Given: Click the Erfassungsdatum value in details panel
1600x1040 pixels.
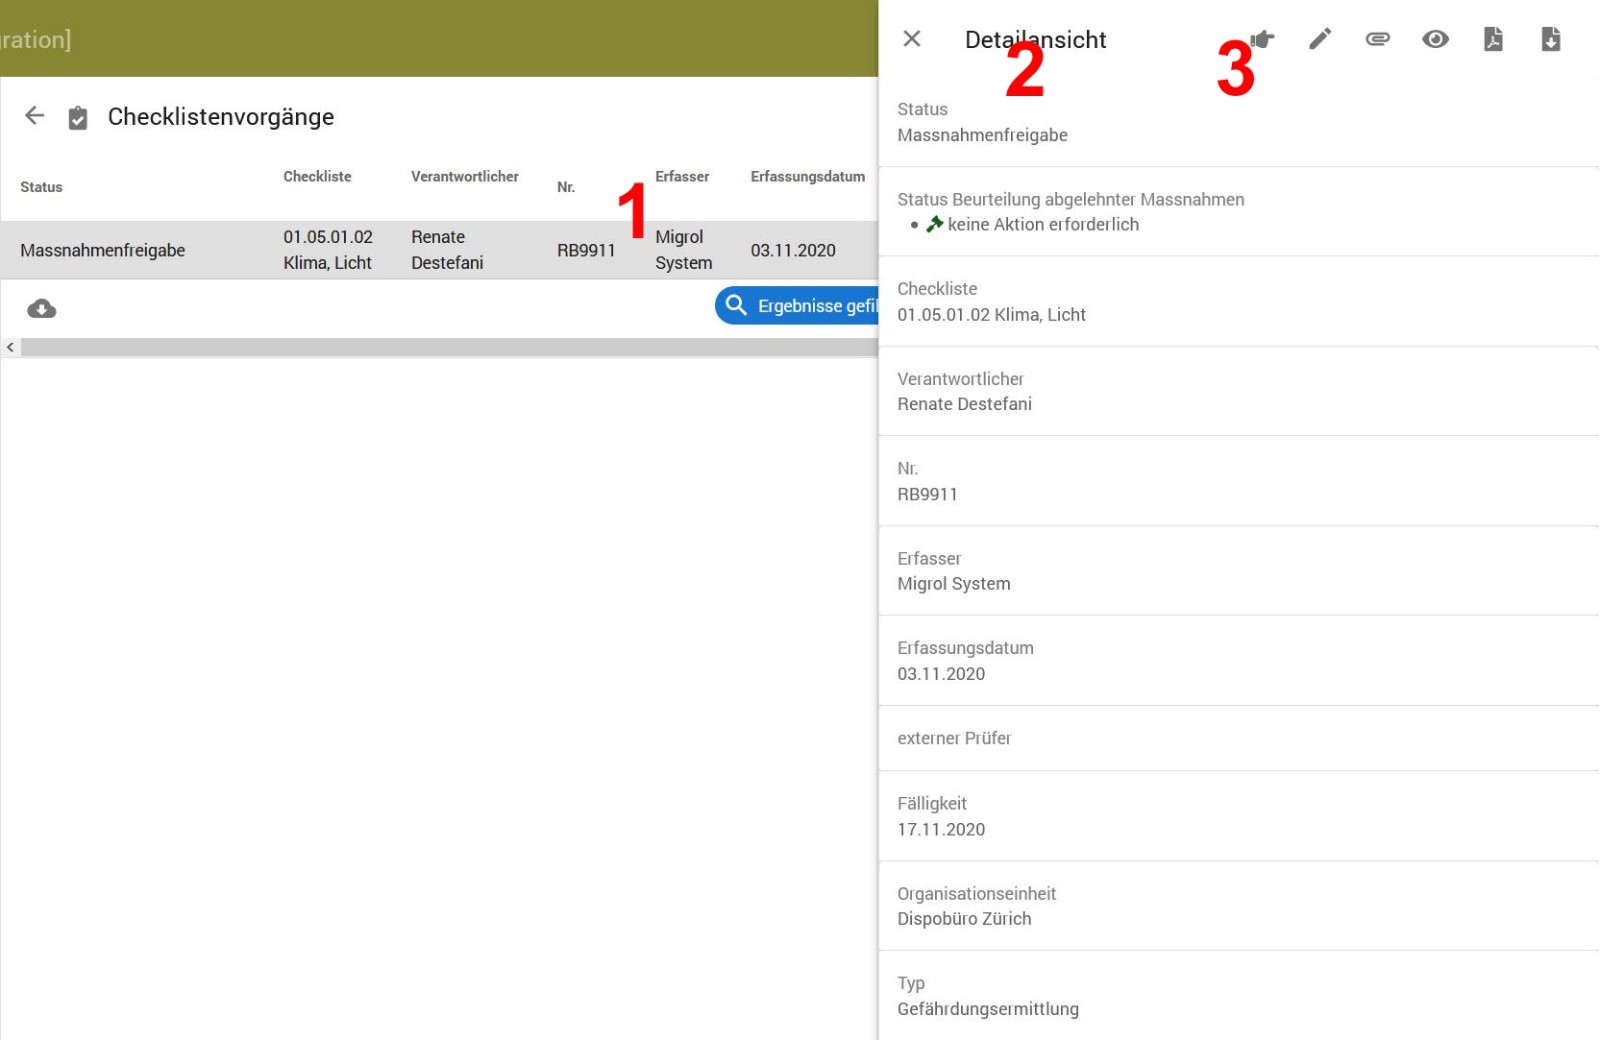Looking at the screenshot, I should click(x=941, y=674).
